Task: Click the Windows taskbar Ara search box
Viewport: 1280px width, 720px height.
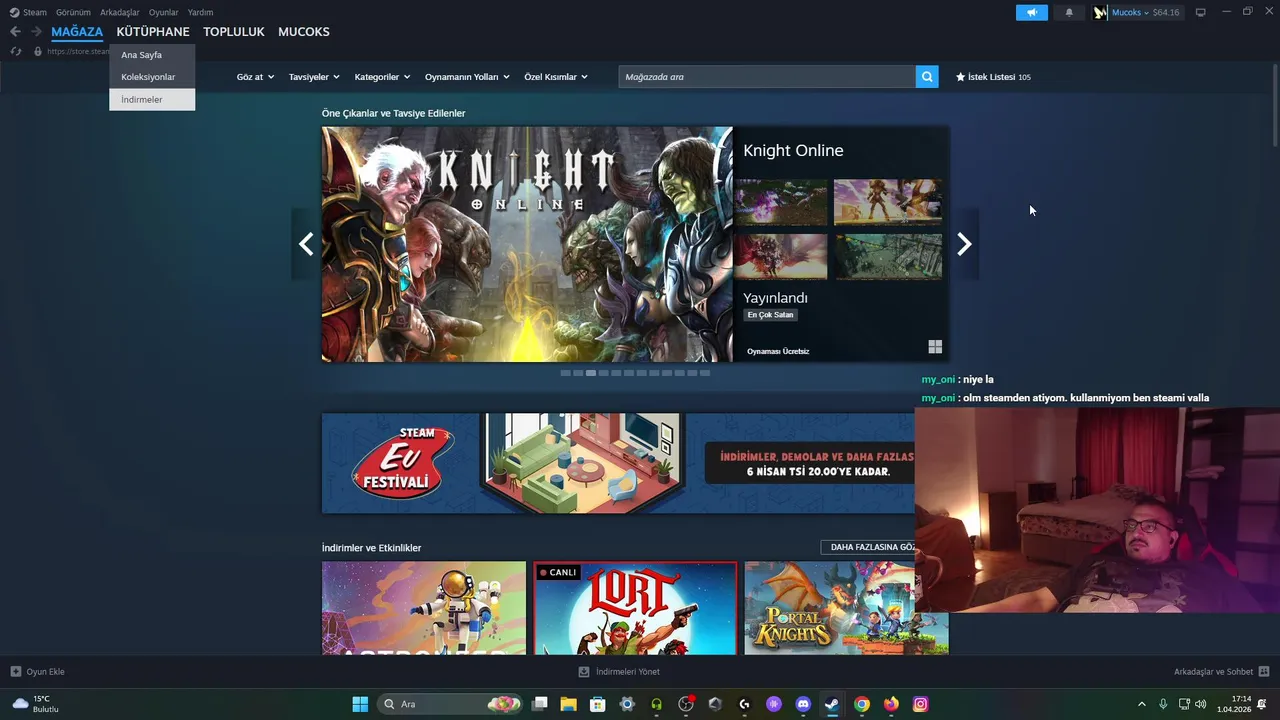Action: tap(452, 704)
